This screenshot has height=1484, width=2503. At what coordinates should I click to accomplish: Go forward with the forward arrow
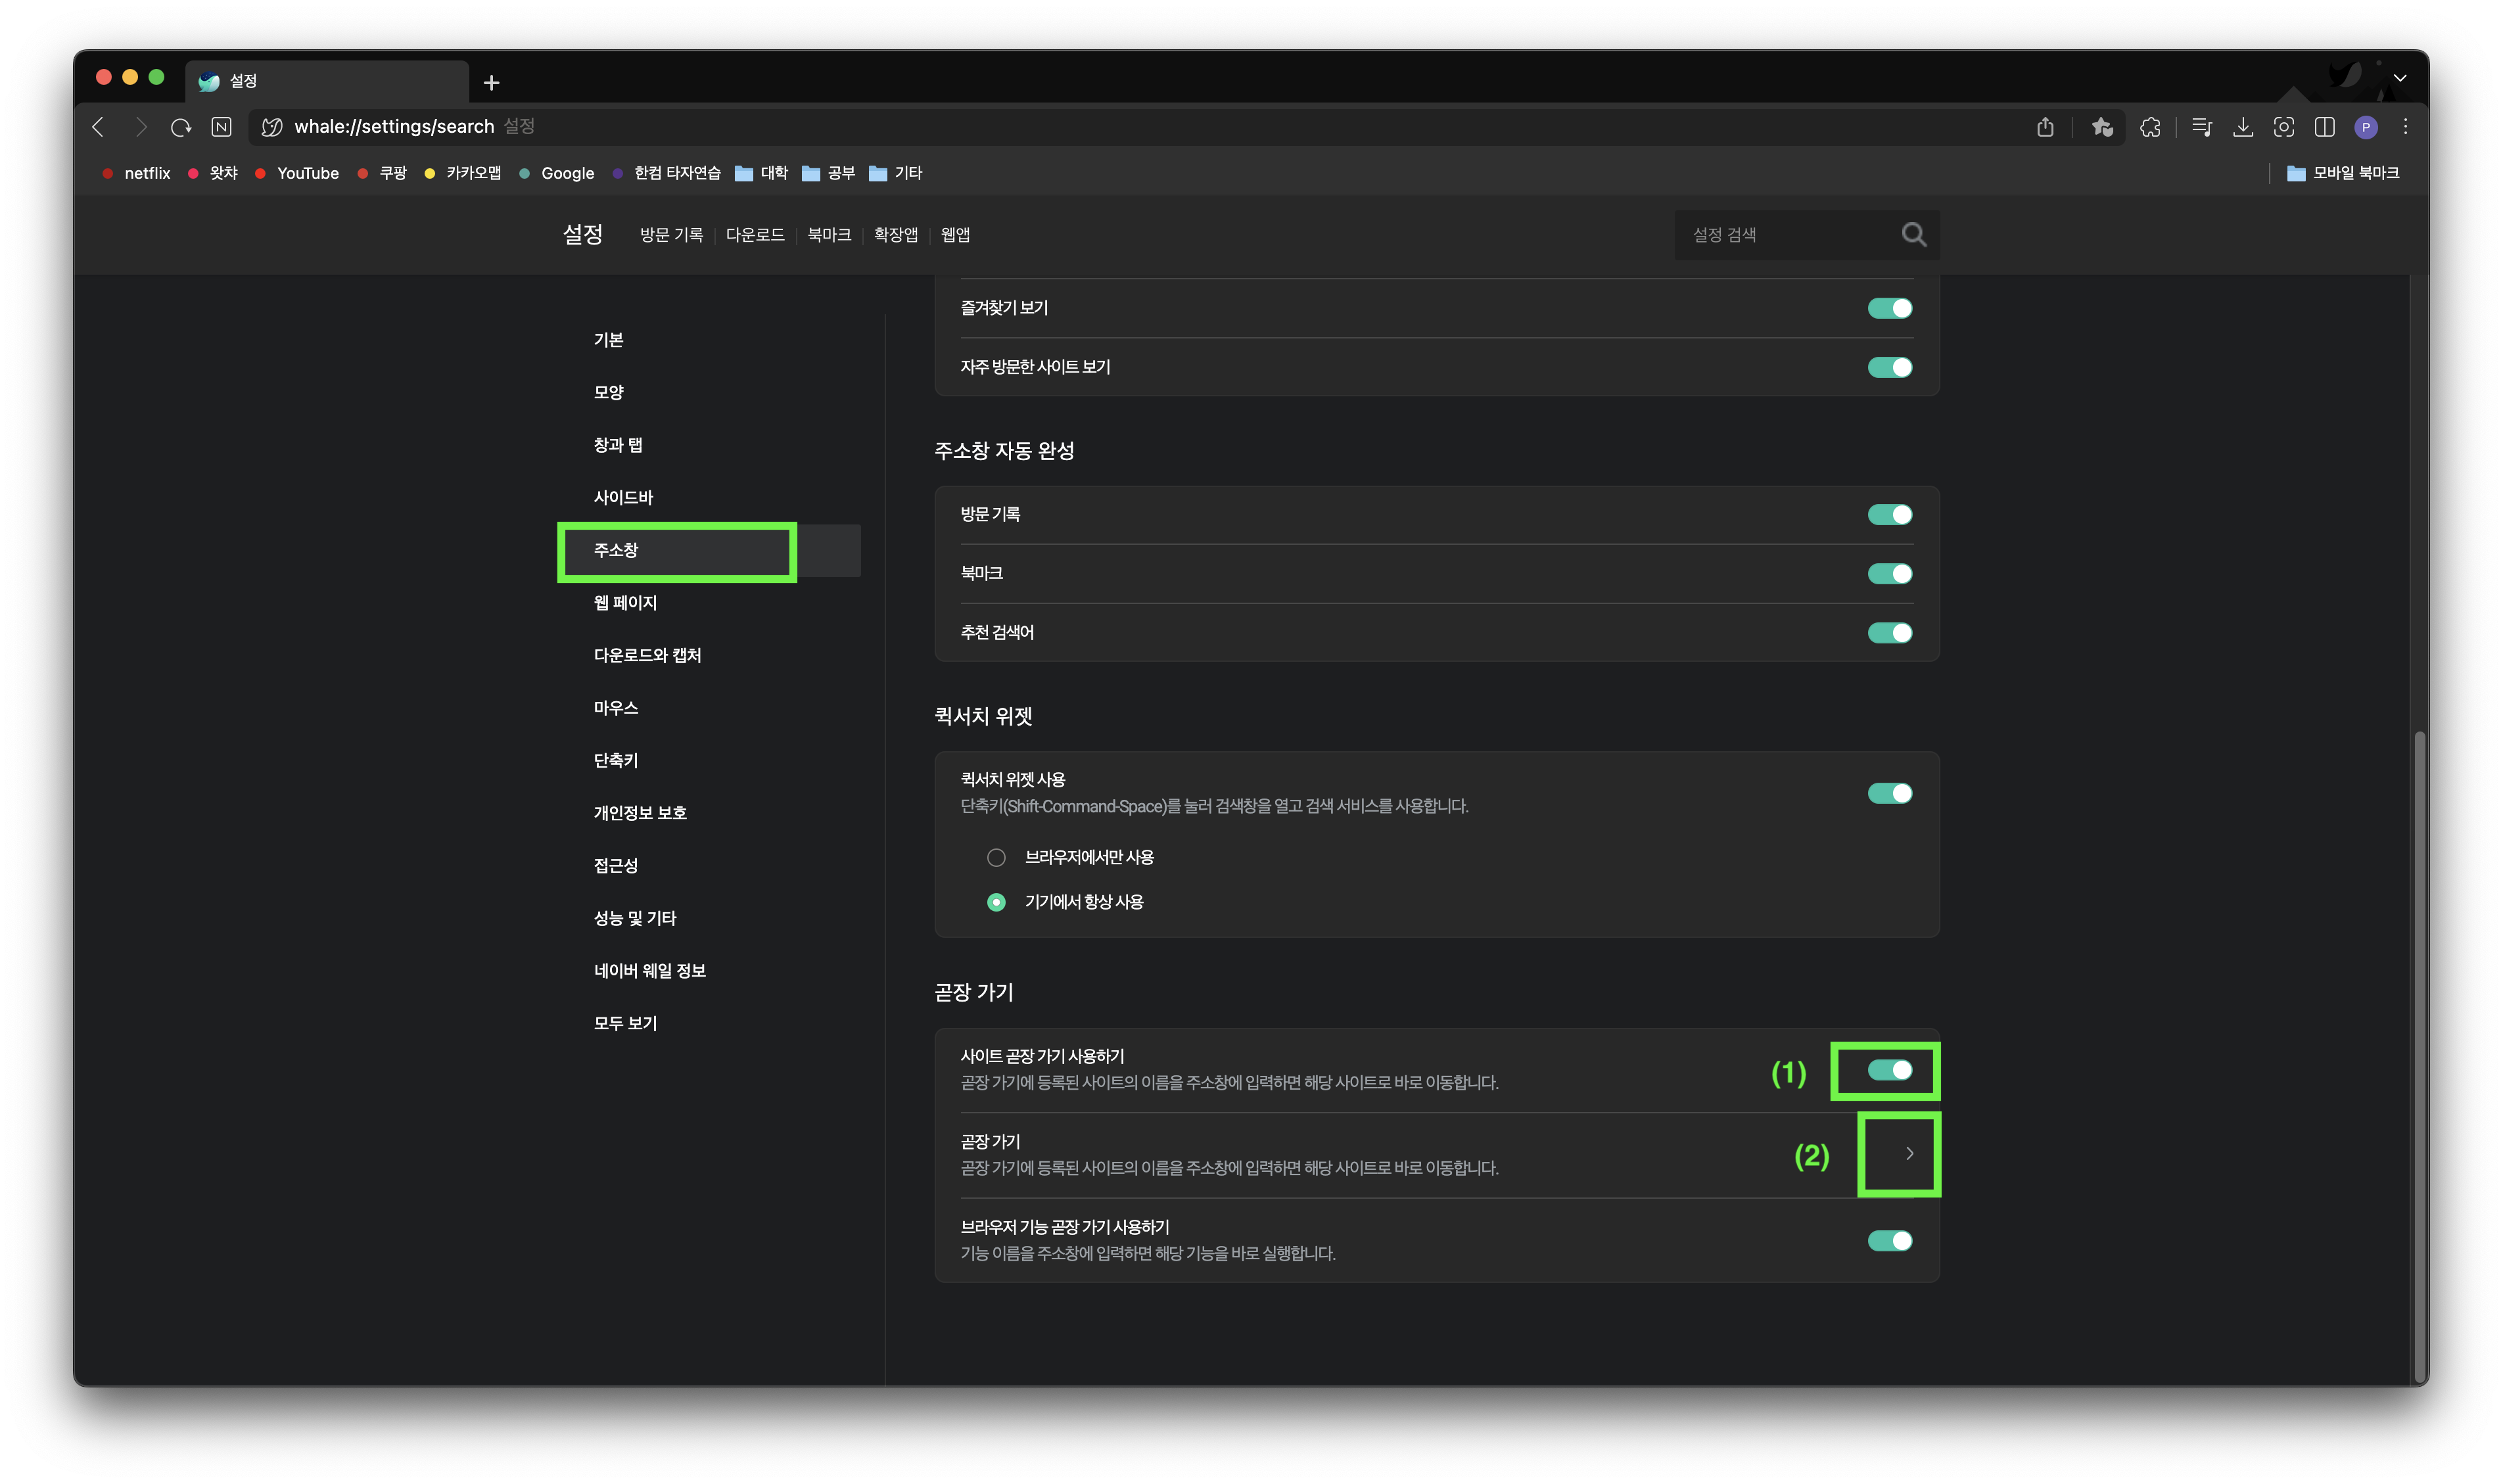141,127
